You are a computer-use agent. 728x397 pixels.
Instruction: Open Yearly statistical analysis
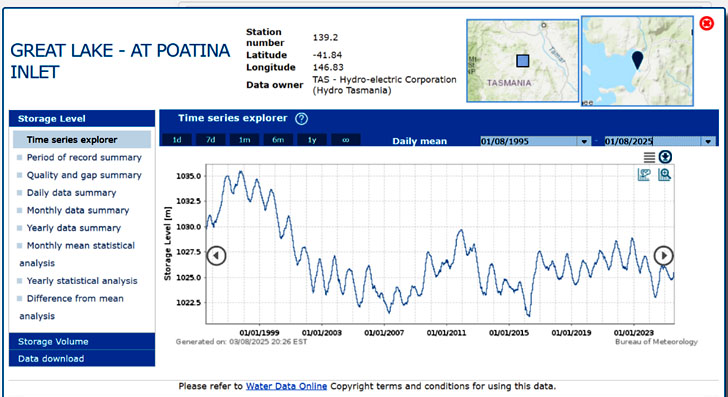point(82,281)
